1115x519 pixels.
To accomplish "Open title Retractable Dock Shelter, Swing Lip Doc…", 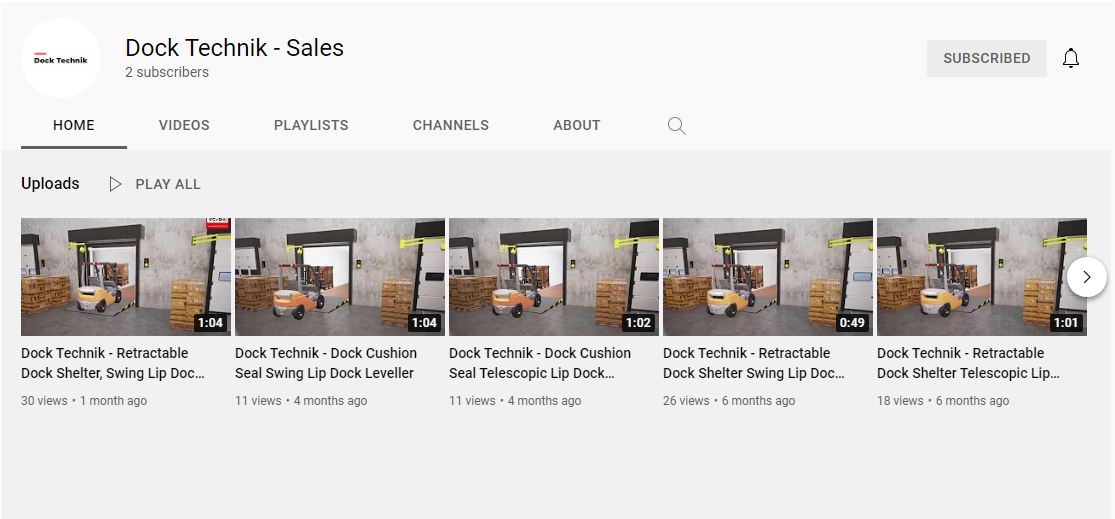I will [x=113, y=363].
